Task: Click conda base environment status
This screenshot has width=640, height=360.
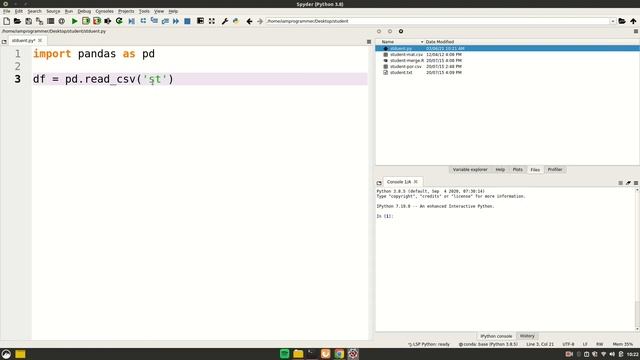Action: point(488,344)
